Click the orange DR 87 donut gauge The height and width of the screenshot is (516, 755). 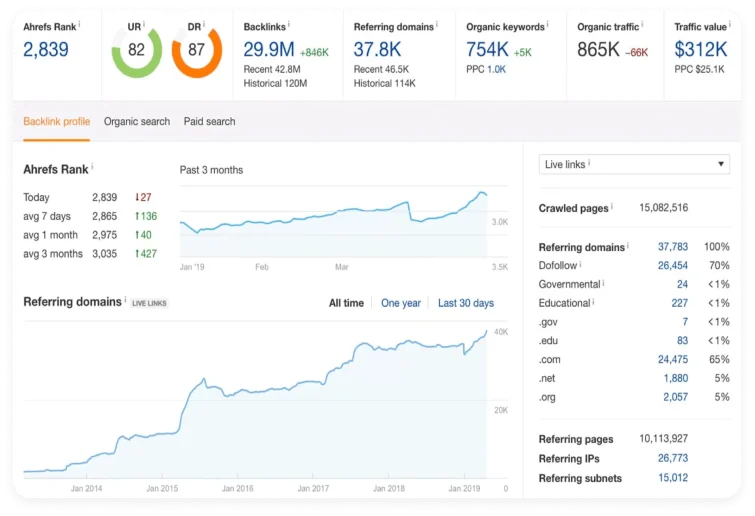pyautogui.click(x=196, y=50)
